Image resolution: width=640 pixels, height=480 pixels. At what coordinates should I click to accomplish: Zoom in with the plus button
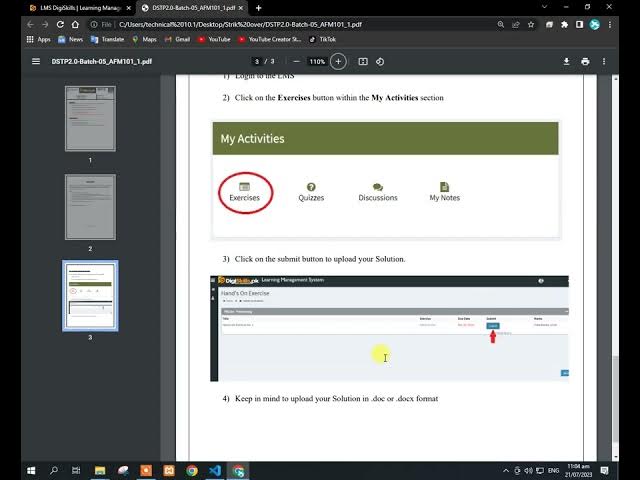[338, 61]
